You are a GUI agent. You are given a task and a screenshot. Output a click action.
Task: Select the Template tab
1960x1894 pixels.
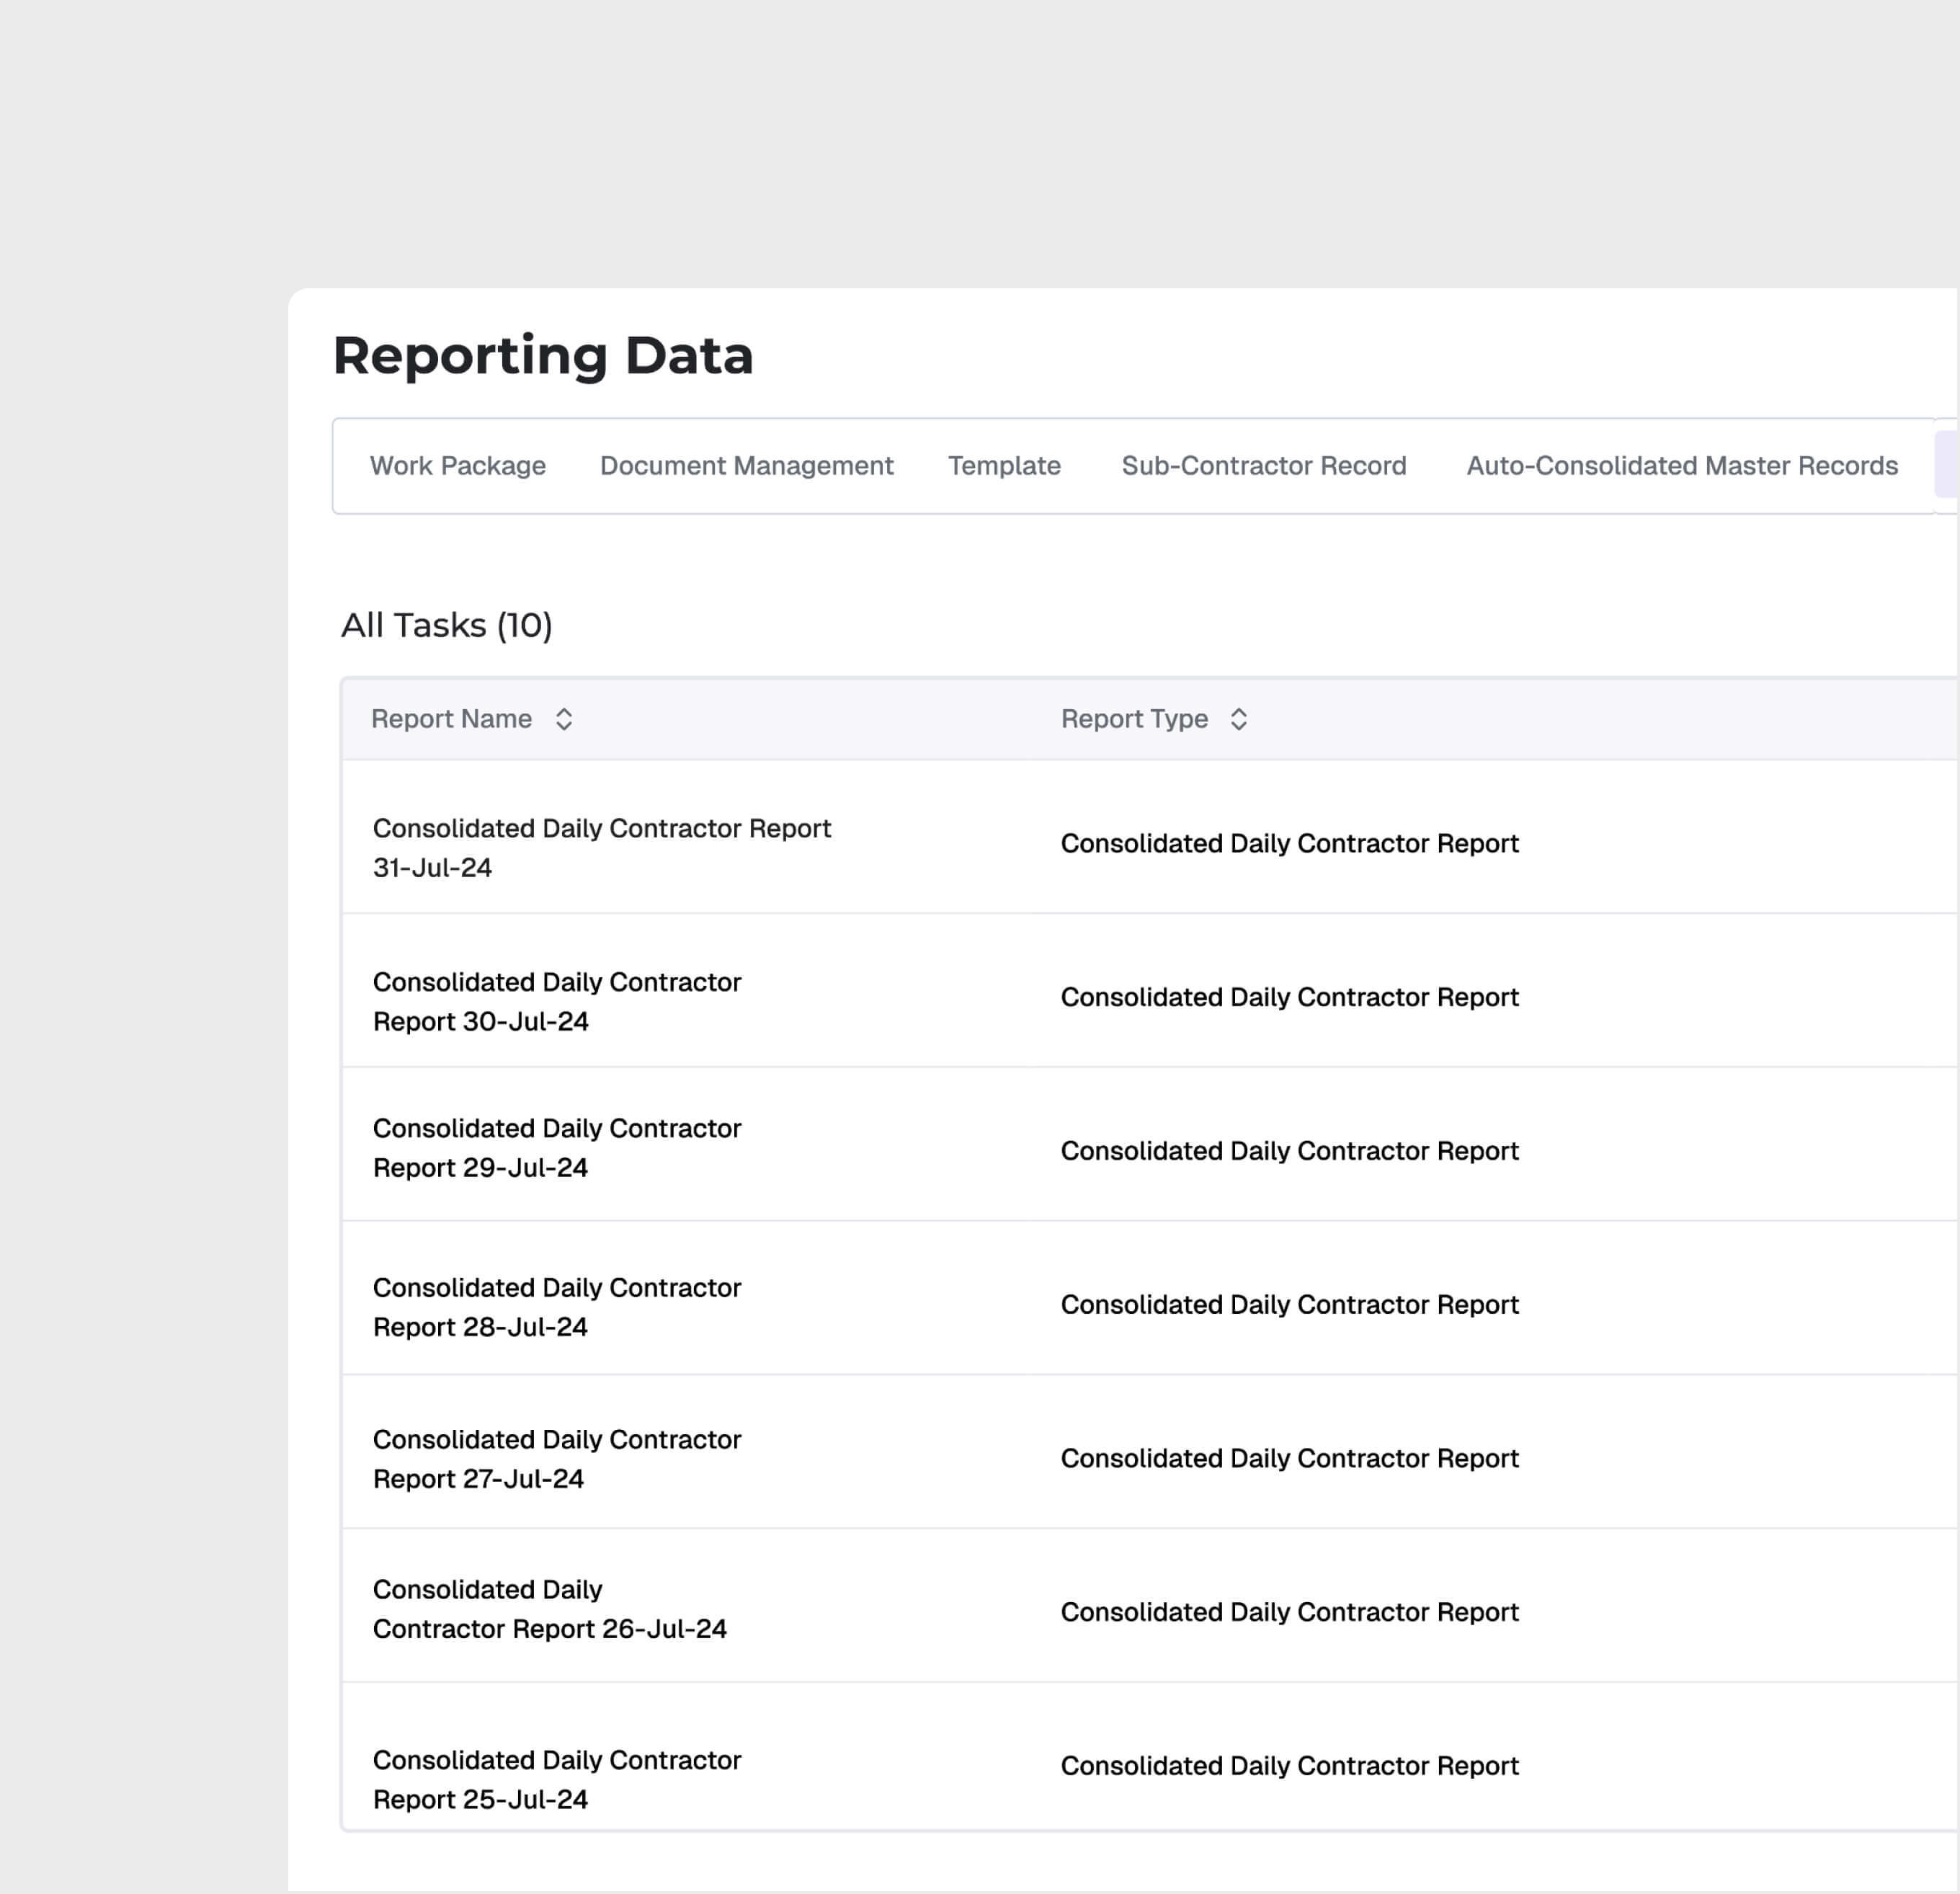pyautogui.click(x=1004, y=465)
